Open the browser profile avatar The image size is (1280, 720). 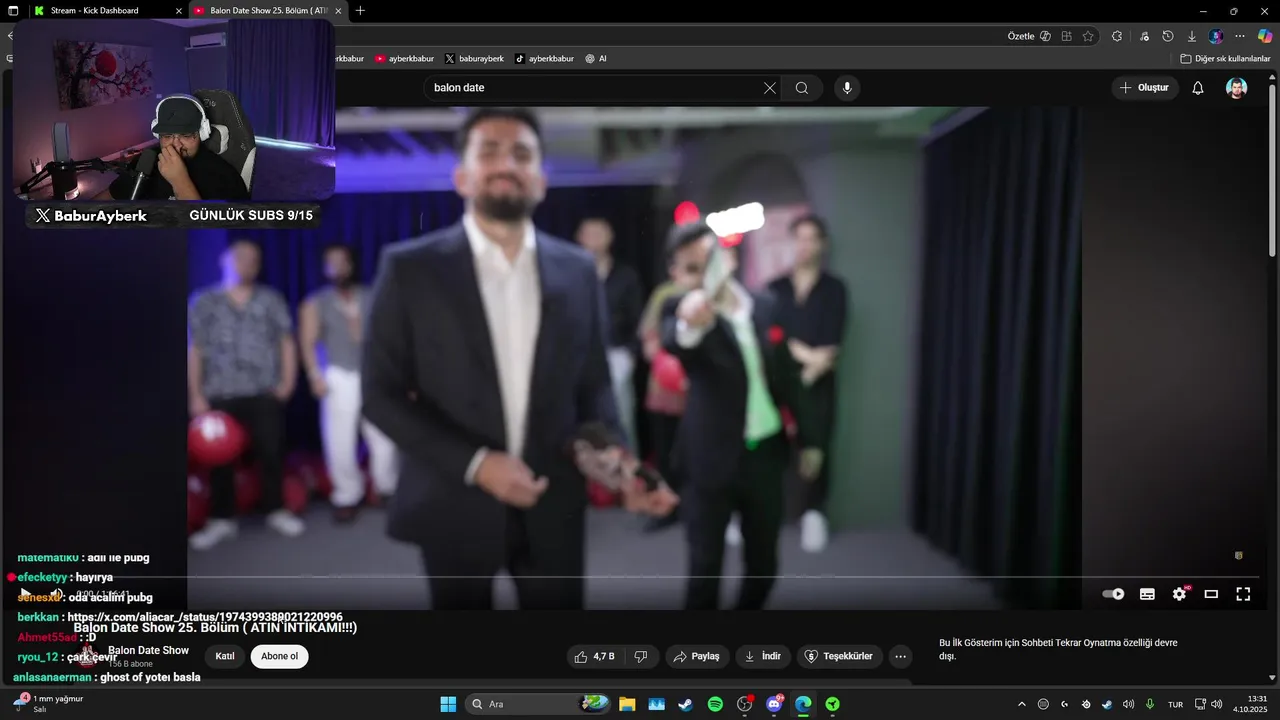[1216, 36]
